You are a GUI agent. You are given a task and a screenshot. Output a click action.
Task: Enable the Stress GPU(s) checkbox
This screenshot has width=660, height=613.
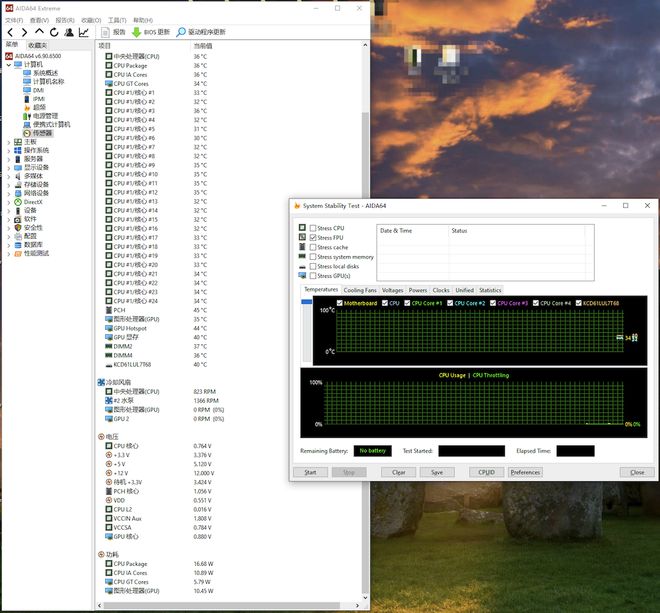click(313, 276)
